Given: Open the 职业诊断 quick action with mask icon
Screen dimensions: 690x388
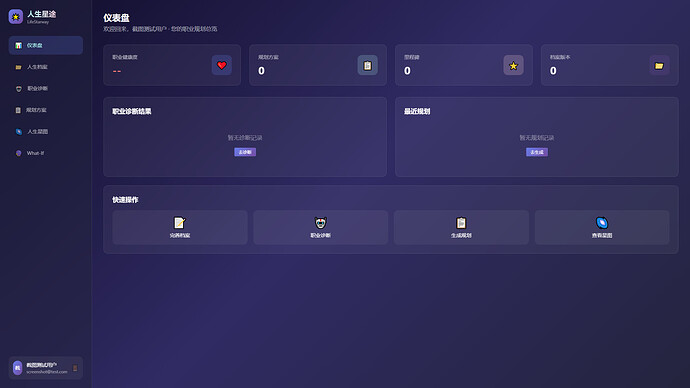Looking at the screenshot, I should [x=320, y=227].
